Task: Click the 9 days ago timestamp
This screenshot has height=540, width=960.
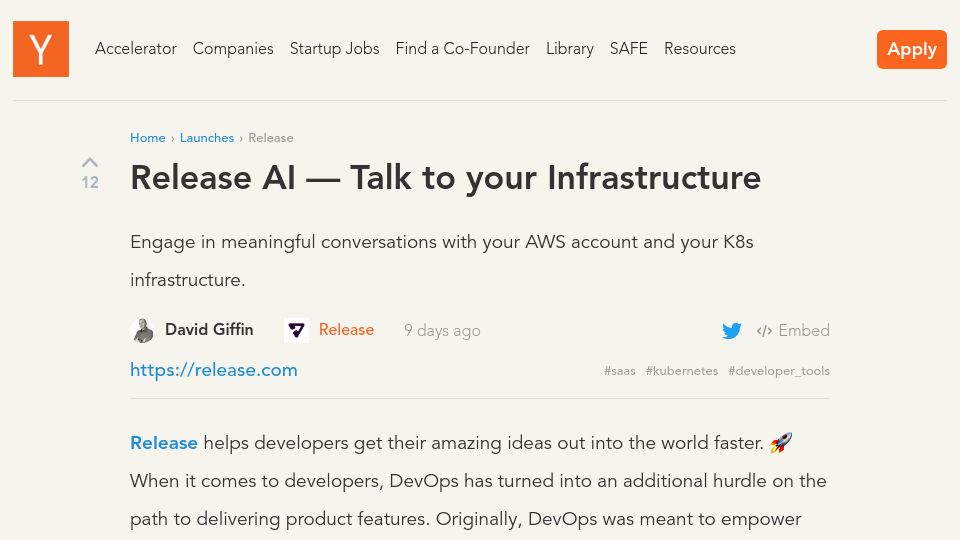Action: pos(442,331)
